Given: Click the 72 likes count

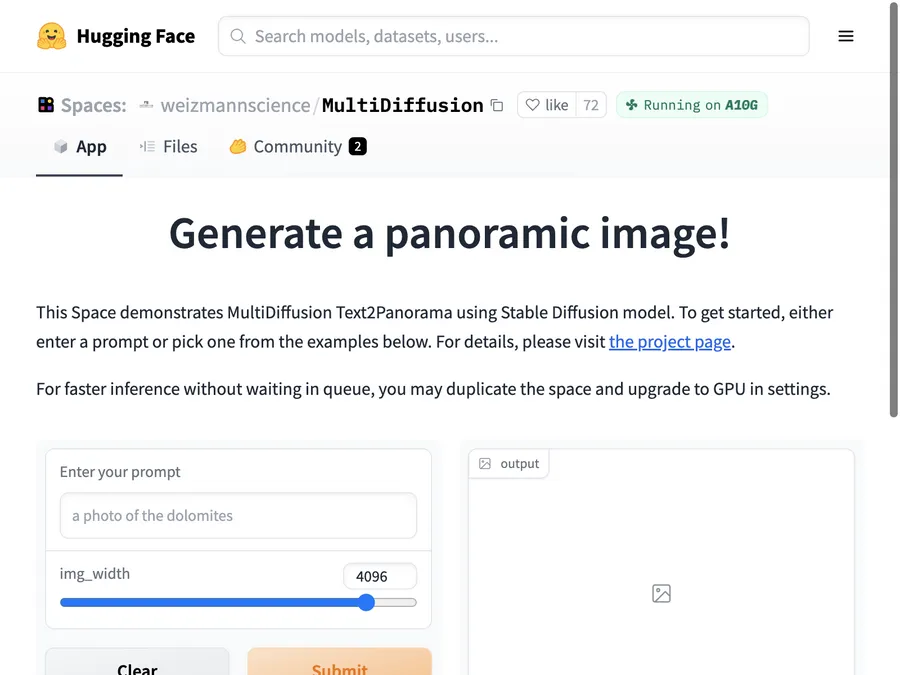Looking at the screenshot, I should (x=591, y=105).
